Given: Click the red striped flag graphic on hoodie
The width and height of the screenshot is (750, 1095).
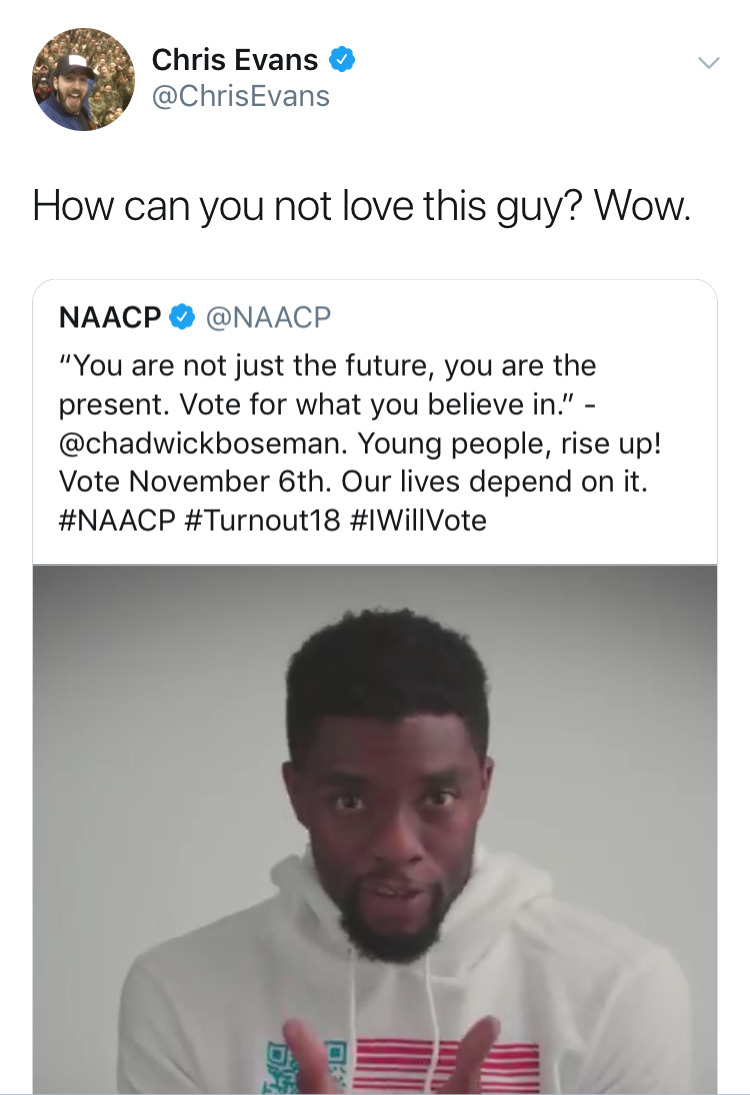Looking at the screenshot, I should [450, 1066].
